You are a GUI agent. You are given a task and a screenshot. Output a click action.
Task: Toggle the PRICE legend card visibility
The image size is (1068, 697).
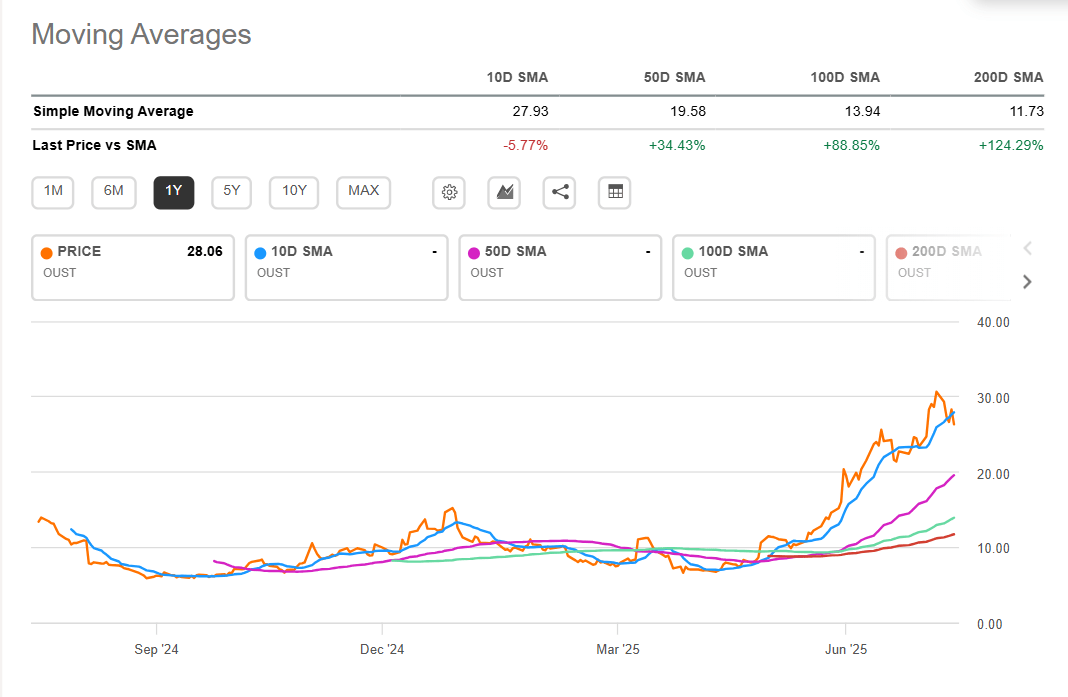[x=132, y=267]
